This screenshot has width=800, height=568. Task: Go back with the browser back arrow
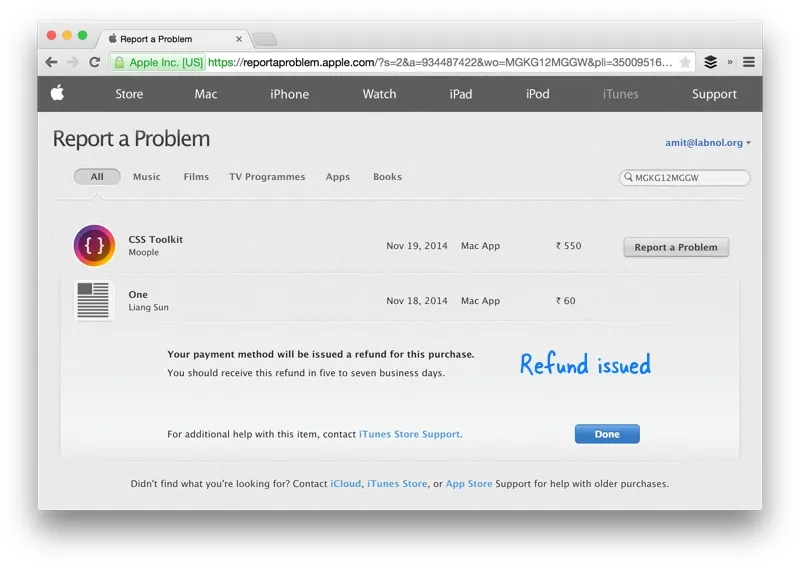51,62
